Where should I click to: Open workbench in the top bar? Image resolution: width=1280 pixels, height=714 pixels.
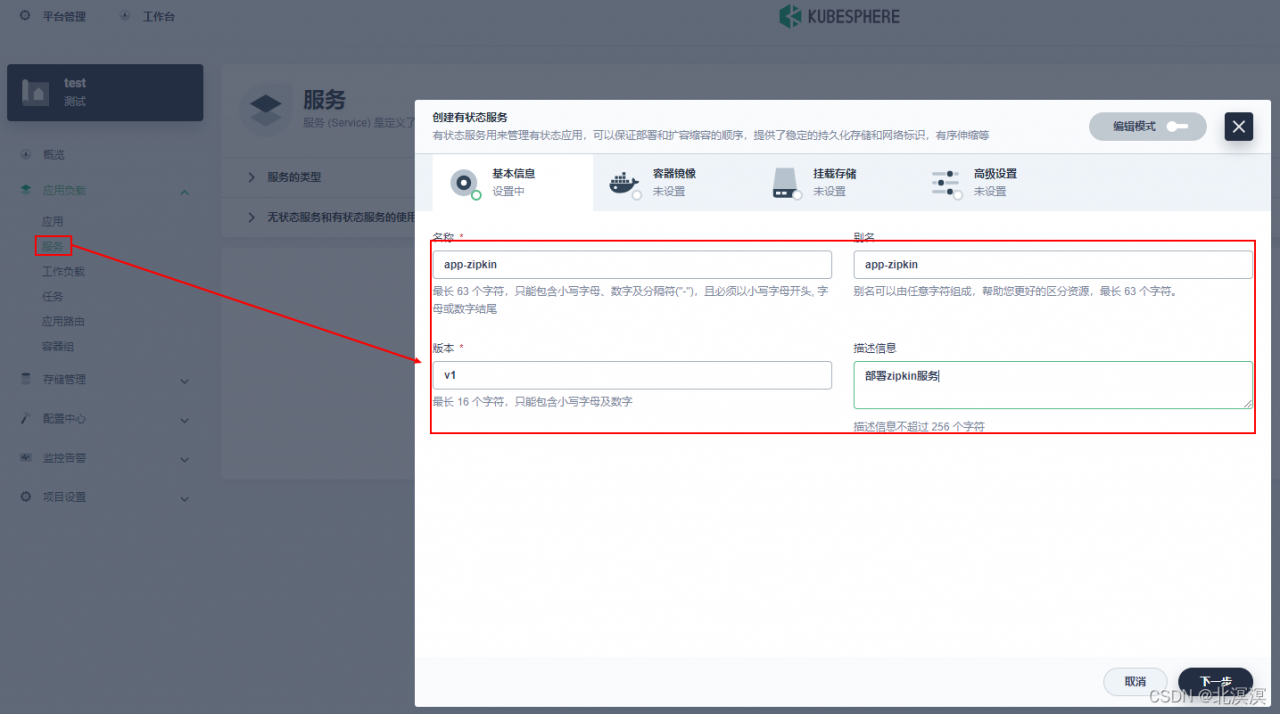(159, 17)
